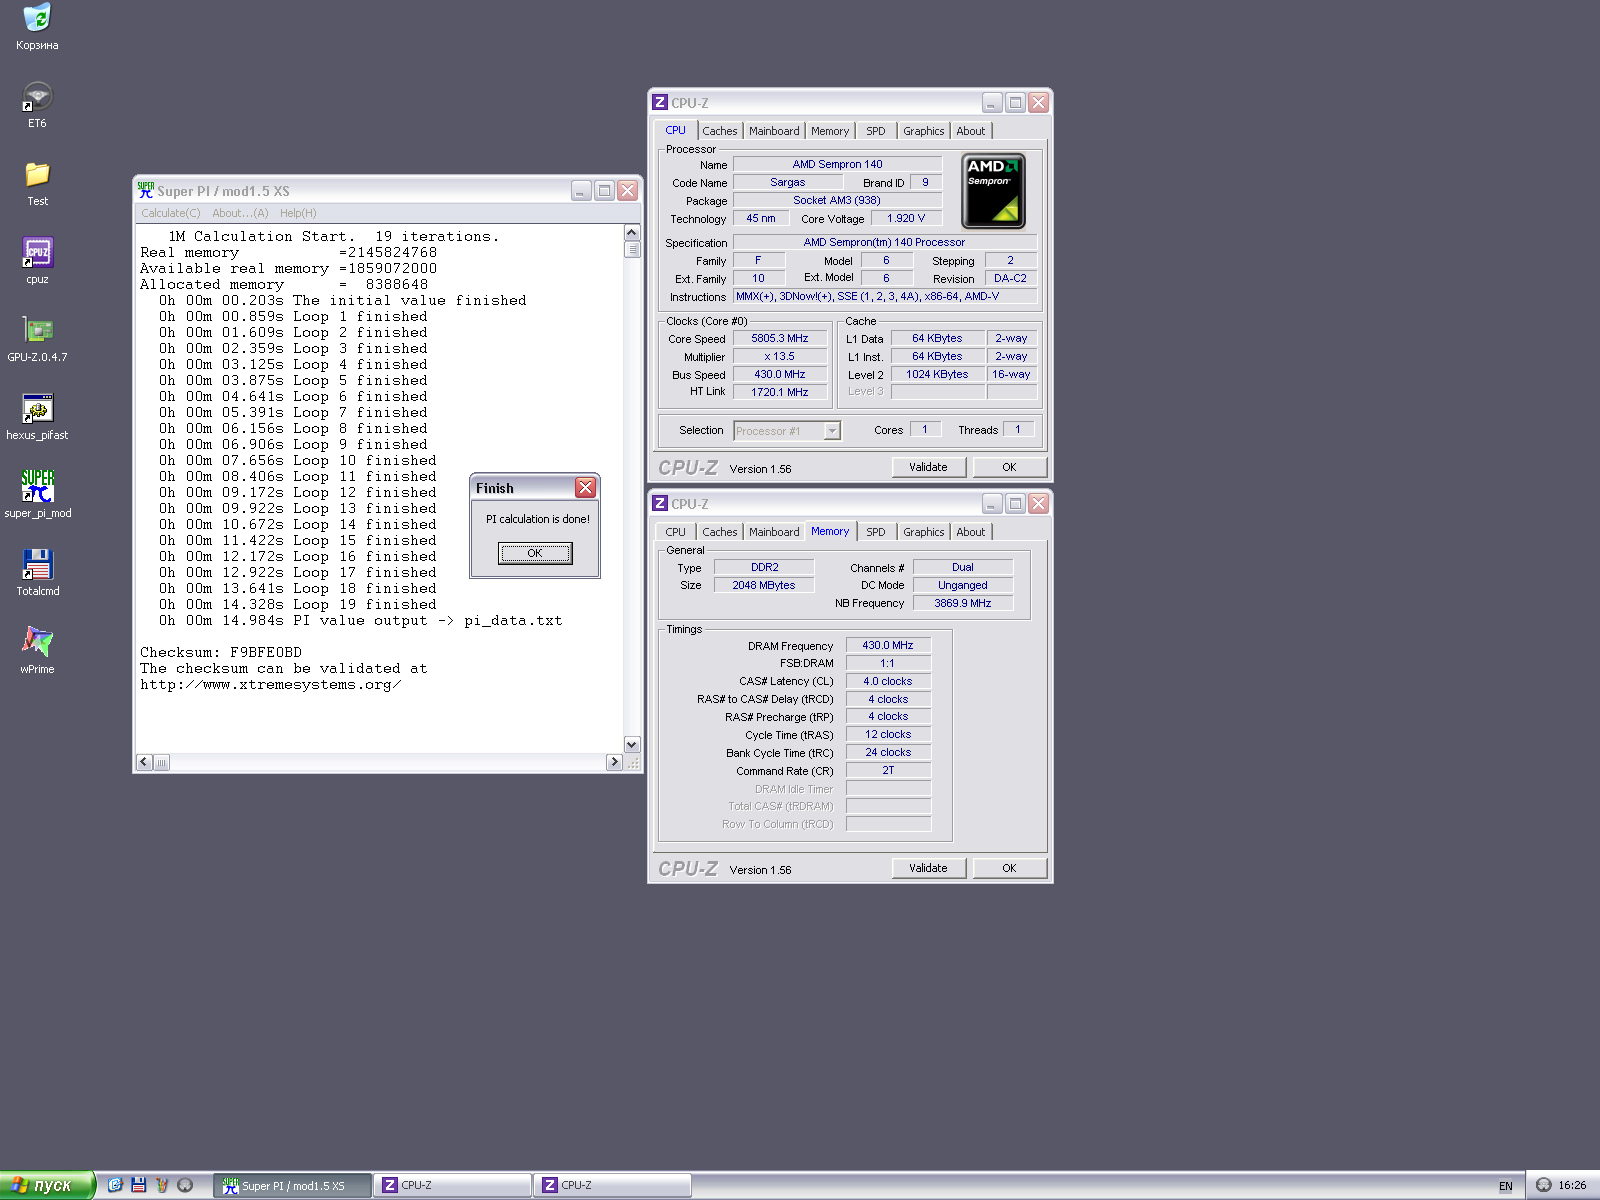Click the Size value 2048 MBytes
Image resolution: width=1600 pixels, height=1200 pixels.
764,585
